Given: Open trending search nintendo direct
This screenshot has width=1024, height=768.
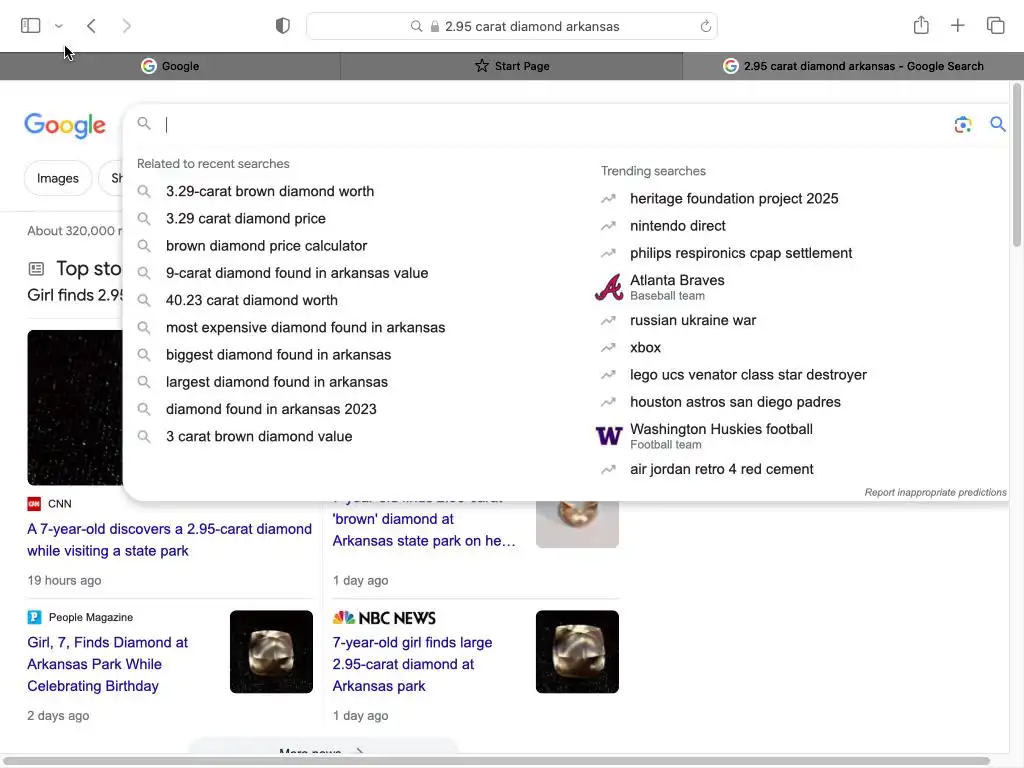Looking at the screenshot, I should point(677,226).
